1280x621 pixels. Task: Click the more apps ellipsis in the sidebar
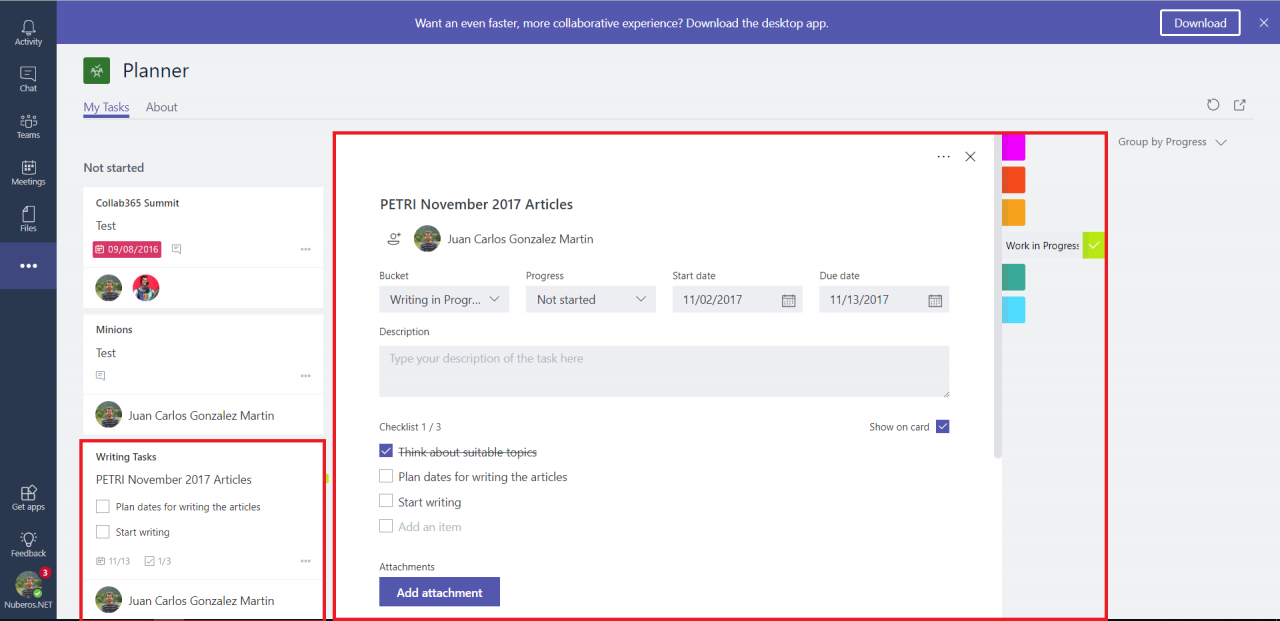pyautogui.click(x=28, y=266)
